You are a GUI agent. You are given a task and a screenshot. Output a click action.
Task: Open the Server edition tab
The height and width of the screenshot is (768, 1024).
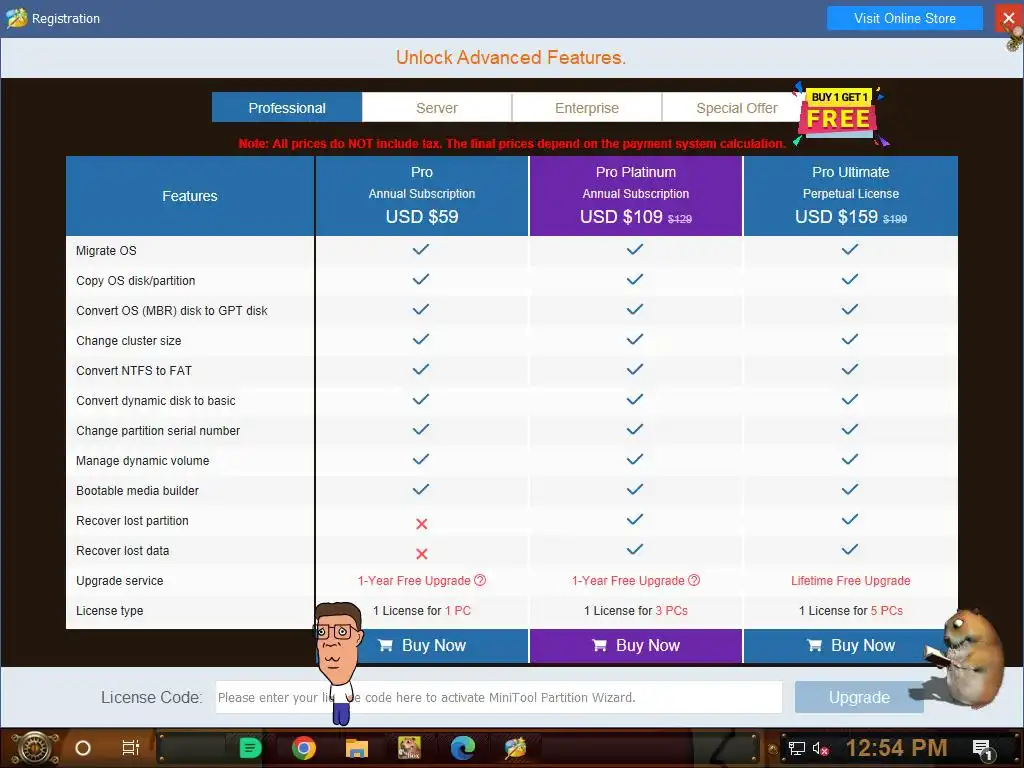(x=437, y=108)
